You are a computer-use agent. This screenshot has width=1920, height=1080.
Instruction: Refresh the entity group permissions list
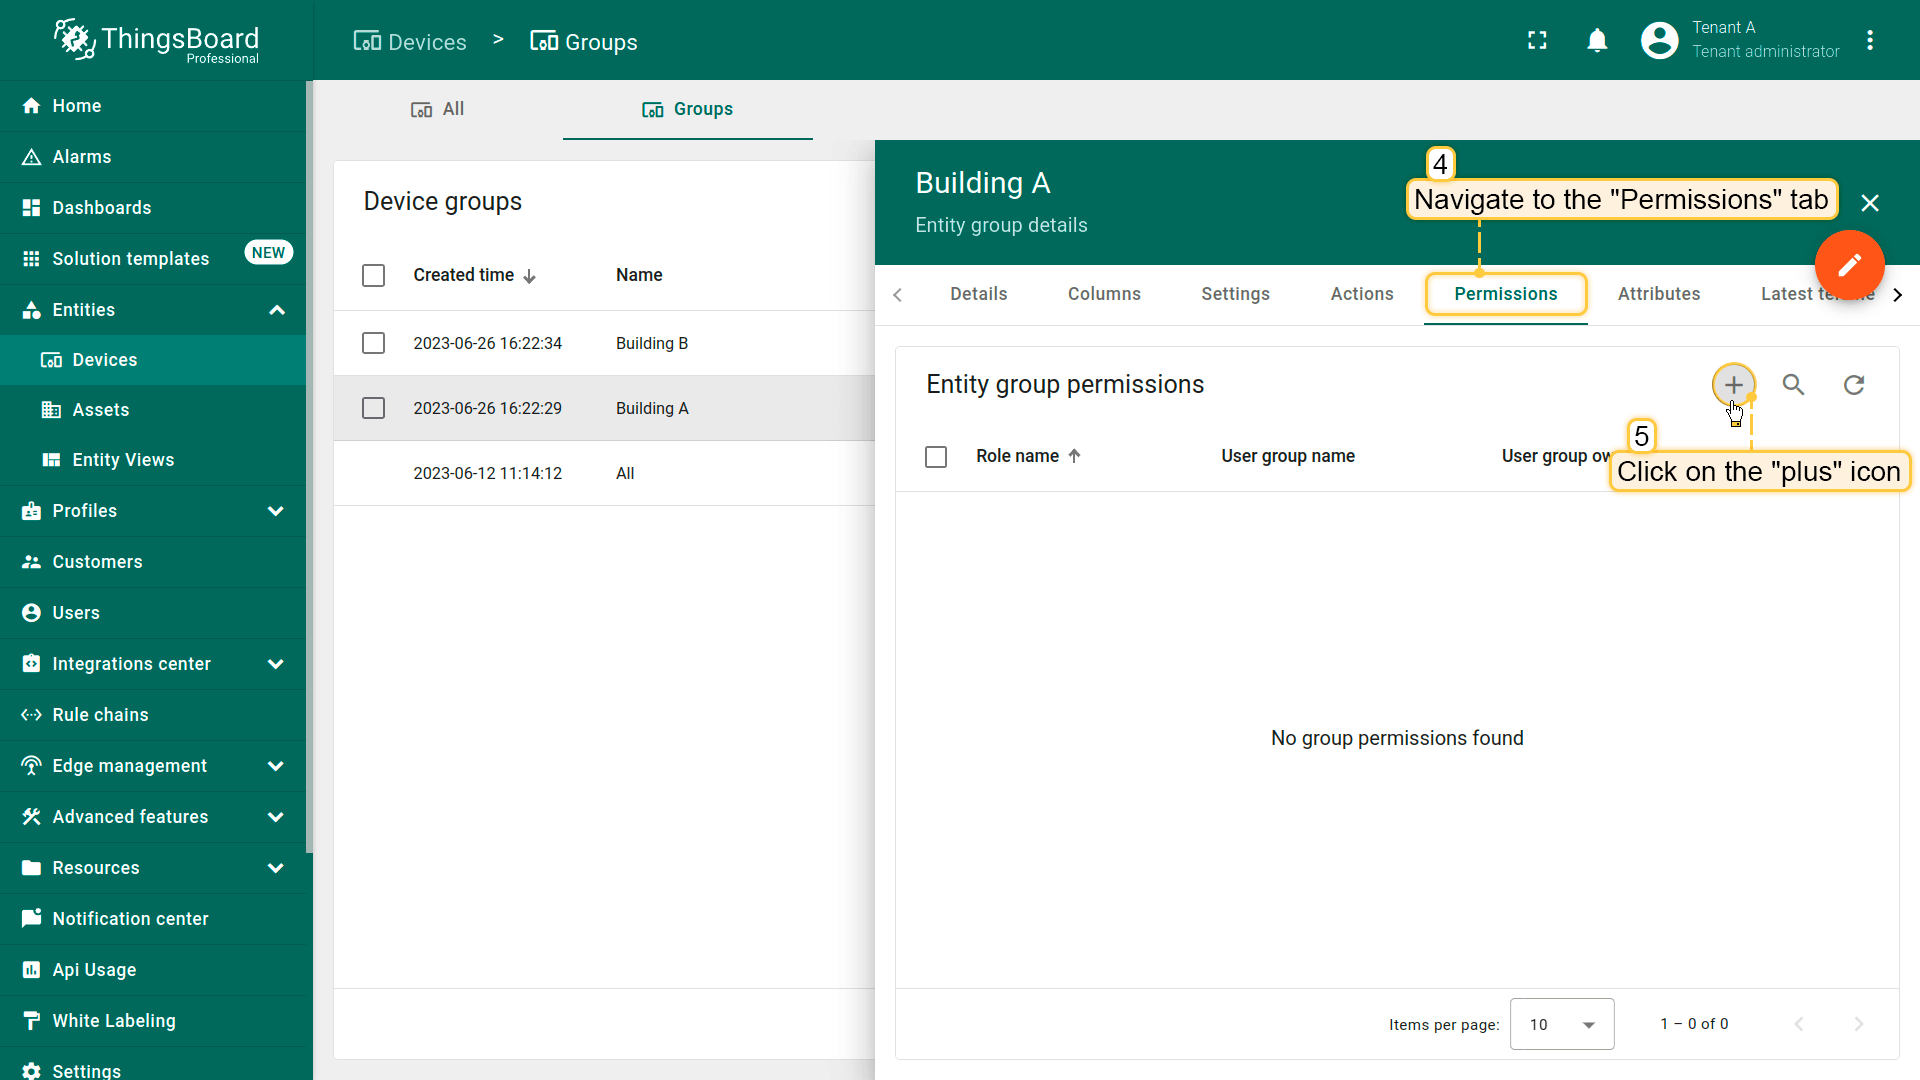click(x=1854, y=385)
